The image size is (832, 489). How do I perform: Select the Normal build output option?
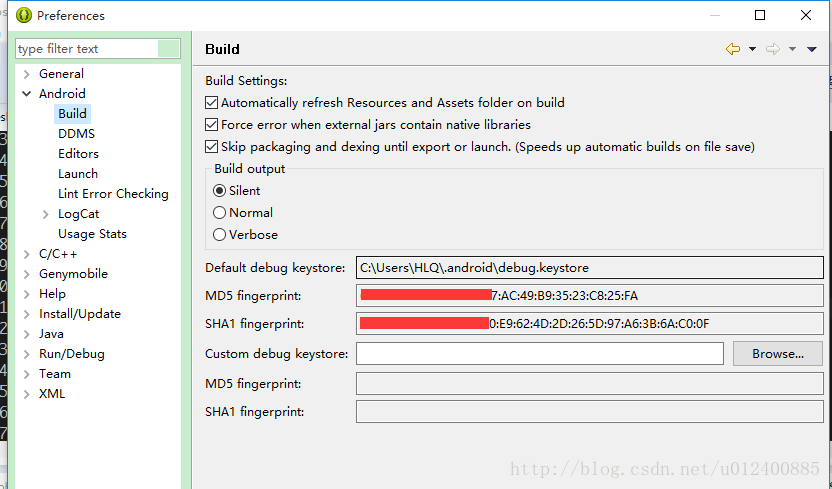point(219,213)
